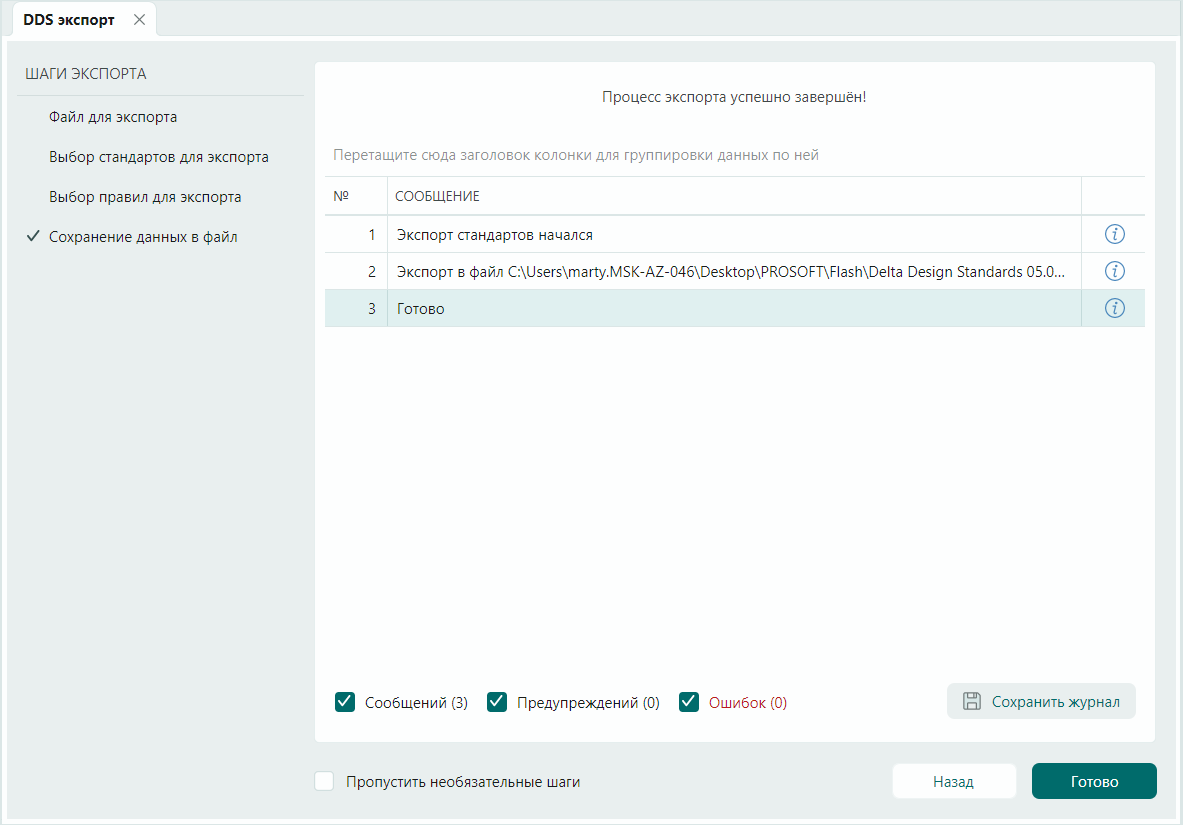Enable 'Пропустить необязательные шаги' checkbox
The height and width of the screenshot is (825, 1183).
(324, 782)
